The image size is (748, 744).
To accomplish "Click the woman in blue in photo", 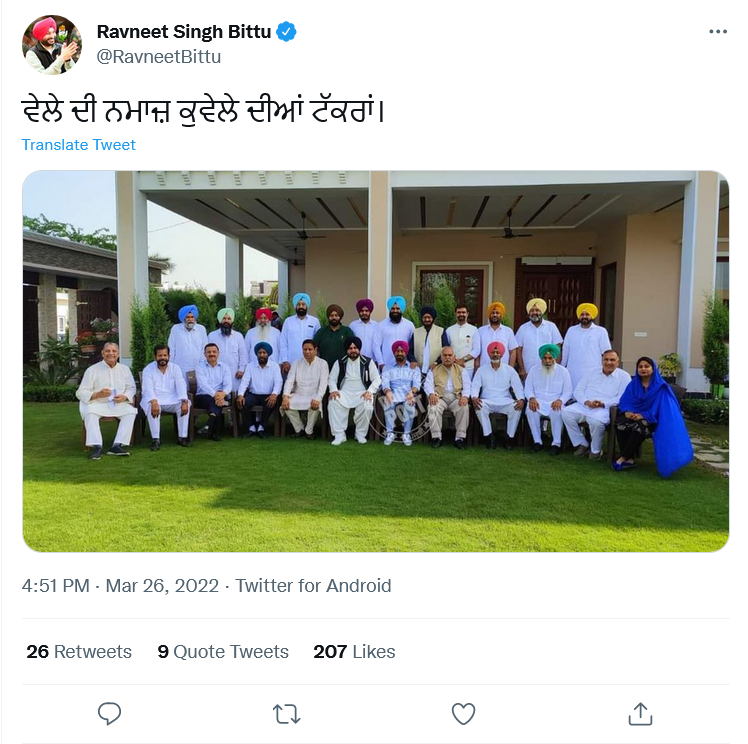I will point(653,416).
